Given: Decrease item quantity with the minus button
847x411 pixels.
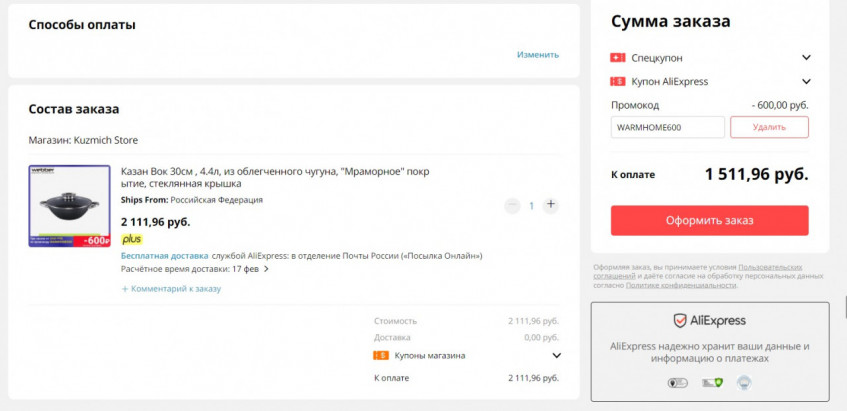Looking at the screenshot, I should point(512,205).
